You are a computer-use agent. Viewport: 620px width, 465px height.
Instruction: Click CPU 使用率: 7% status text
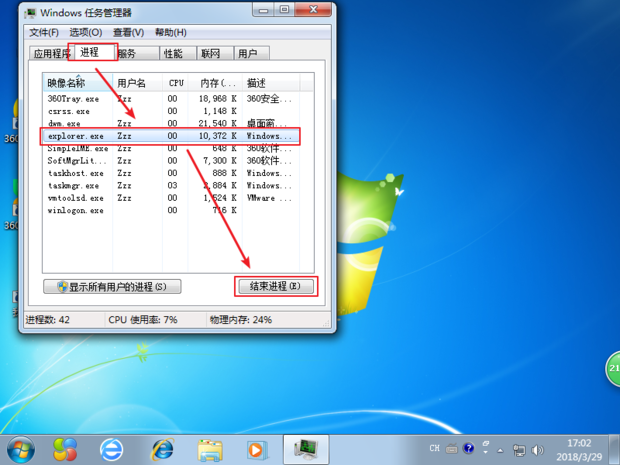tap(143, 319)
